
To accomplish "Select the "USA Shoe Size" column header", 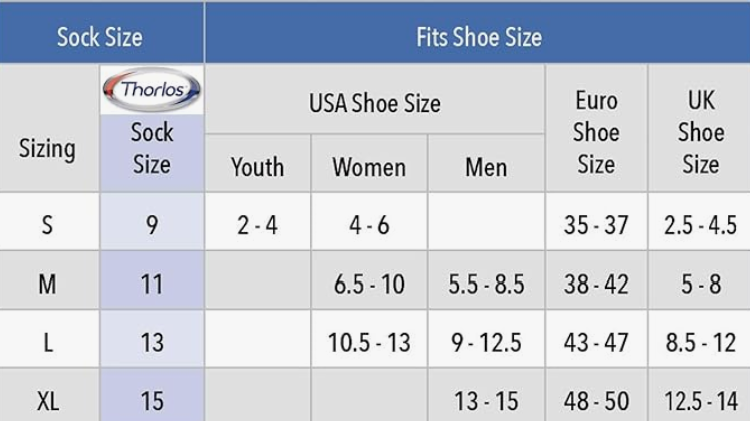I will [374, 102].
